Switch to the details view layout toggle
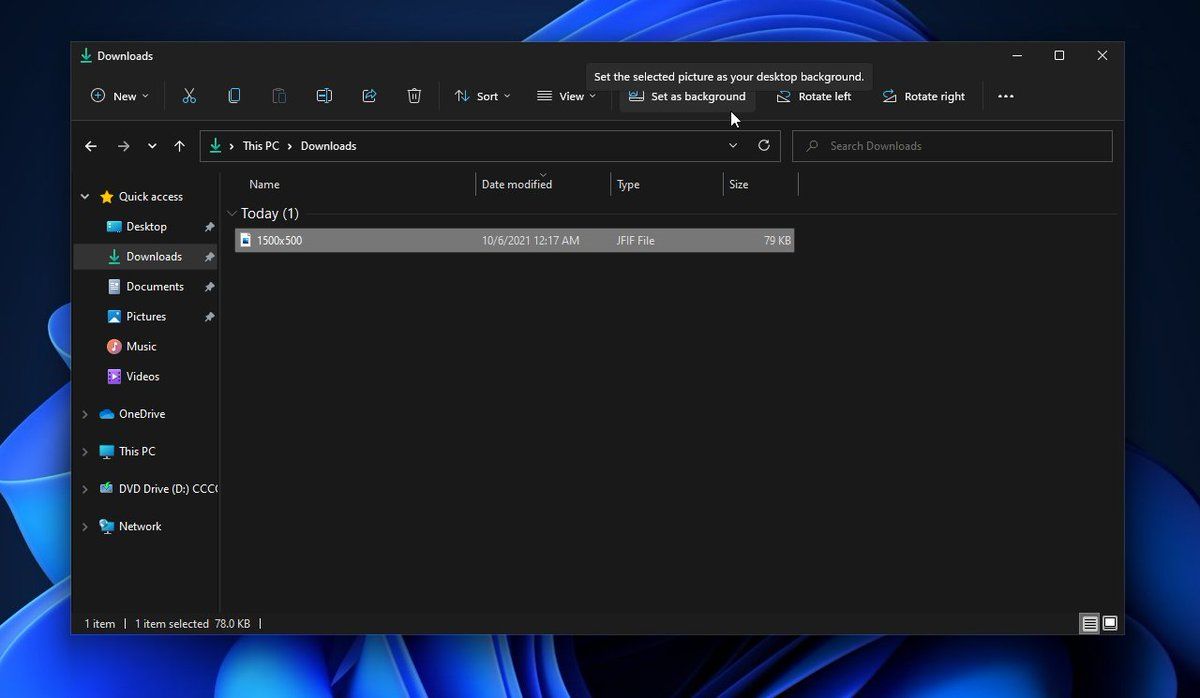Image resolution: width=1200 pixels, height=698 pixels. tap(1089, 623)
